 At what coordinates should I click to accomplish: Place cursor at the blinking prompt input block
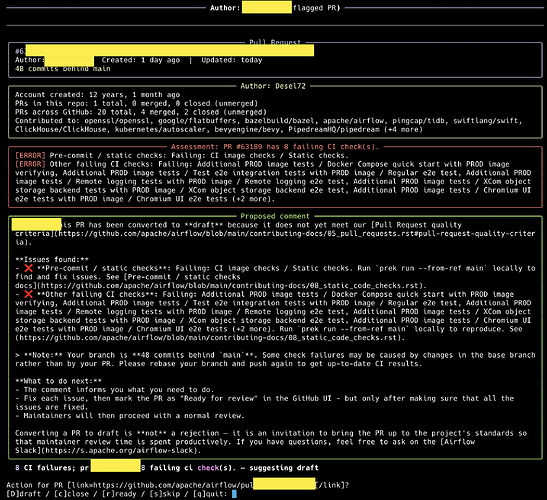pyautogui.click(x=234, y=494)
